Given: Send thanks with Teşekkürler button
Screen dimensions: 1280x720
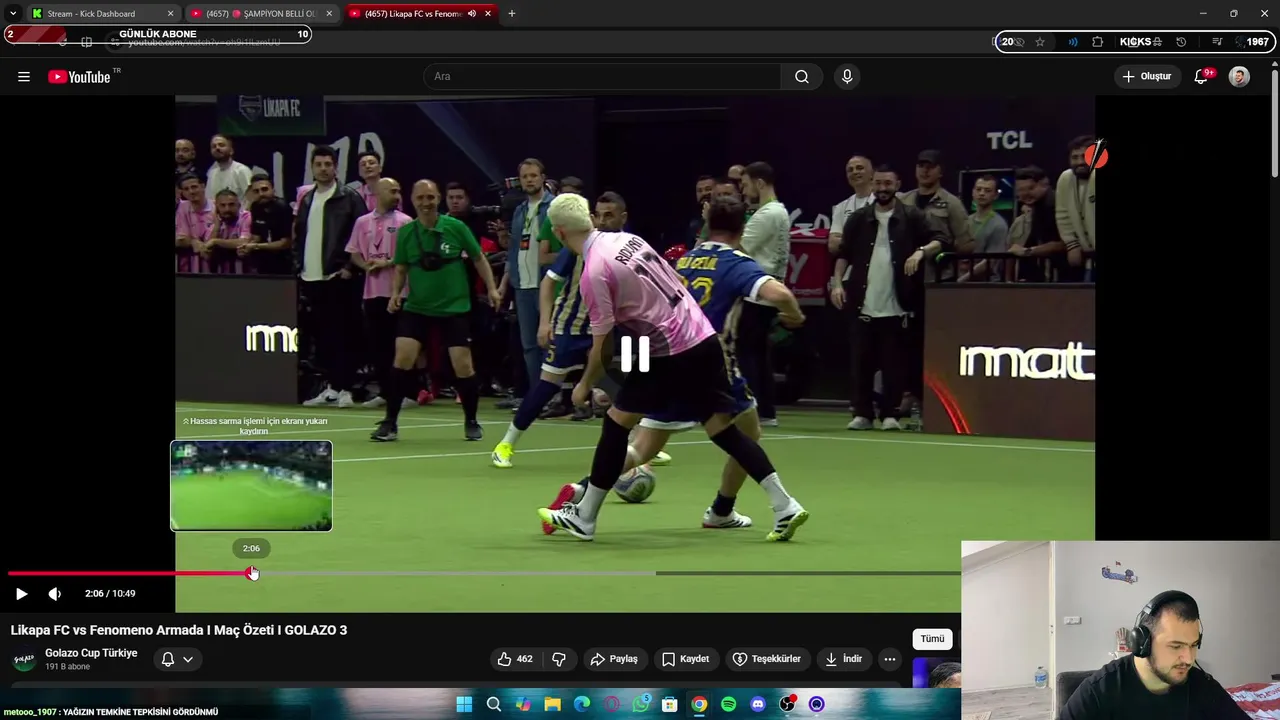Looking at the screenshot, I should [767, 659].
